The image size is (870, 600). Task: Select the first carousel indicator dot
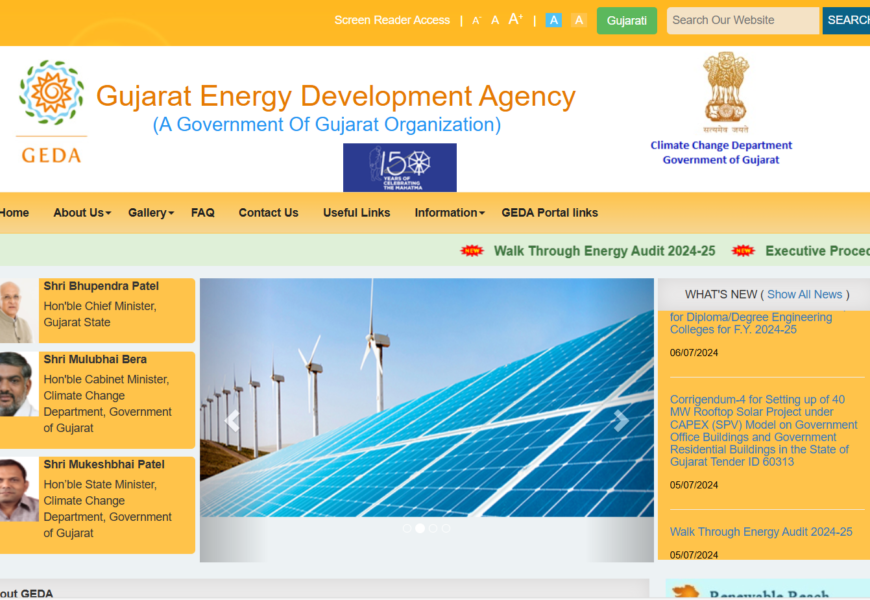point(407,528)
